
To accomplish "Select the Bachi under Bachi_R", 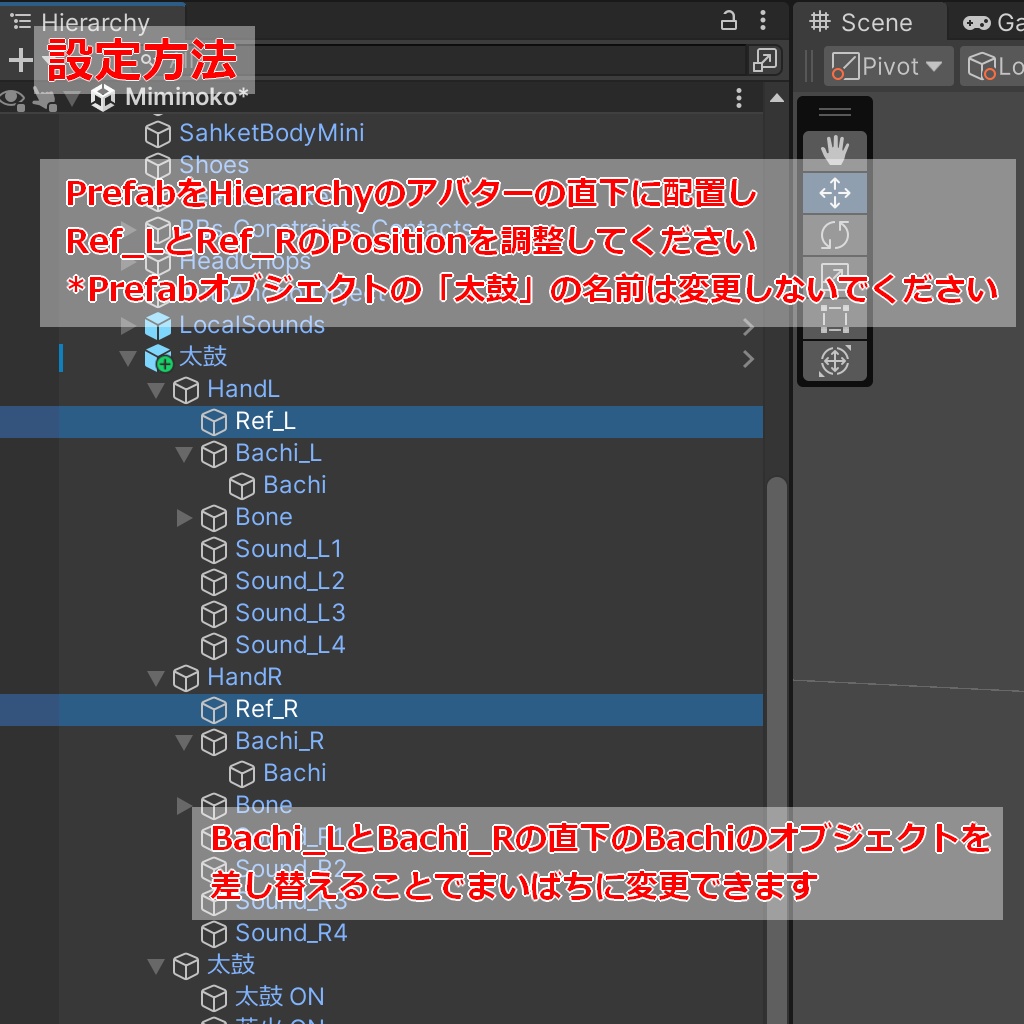I will pos(295,773).
